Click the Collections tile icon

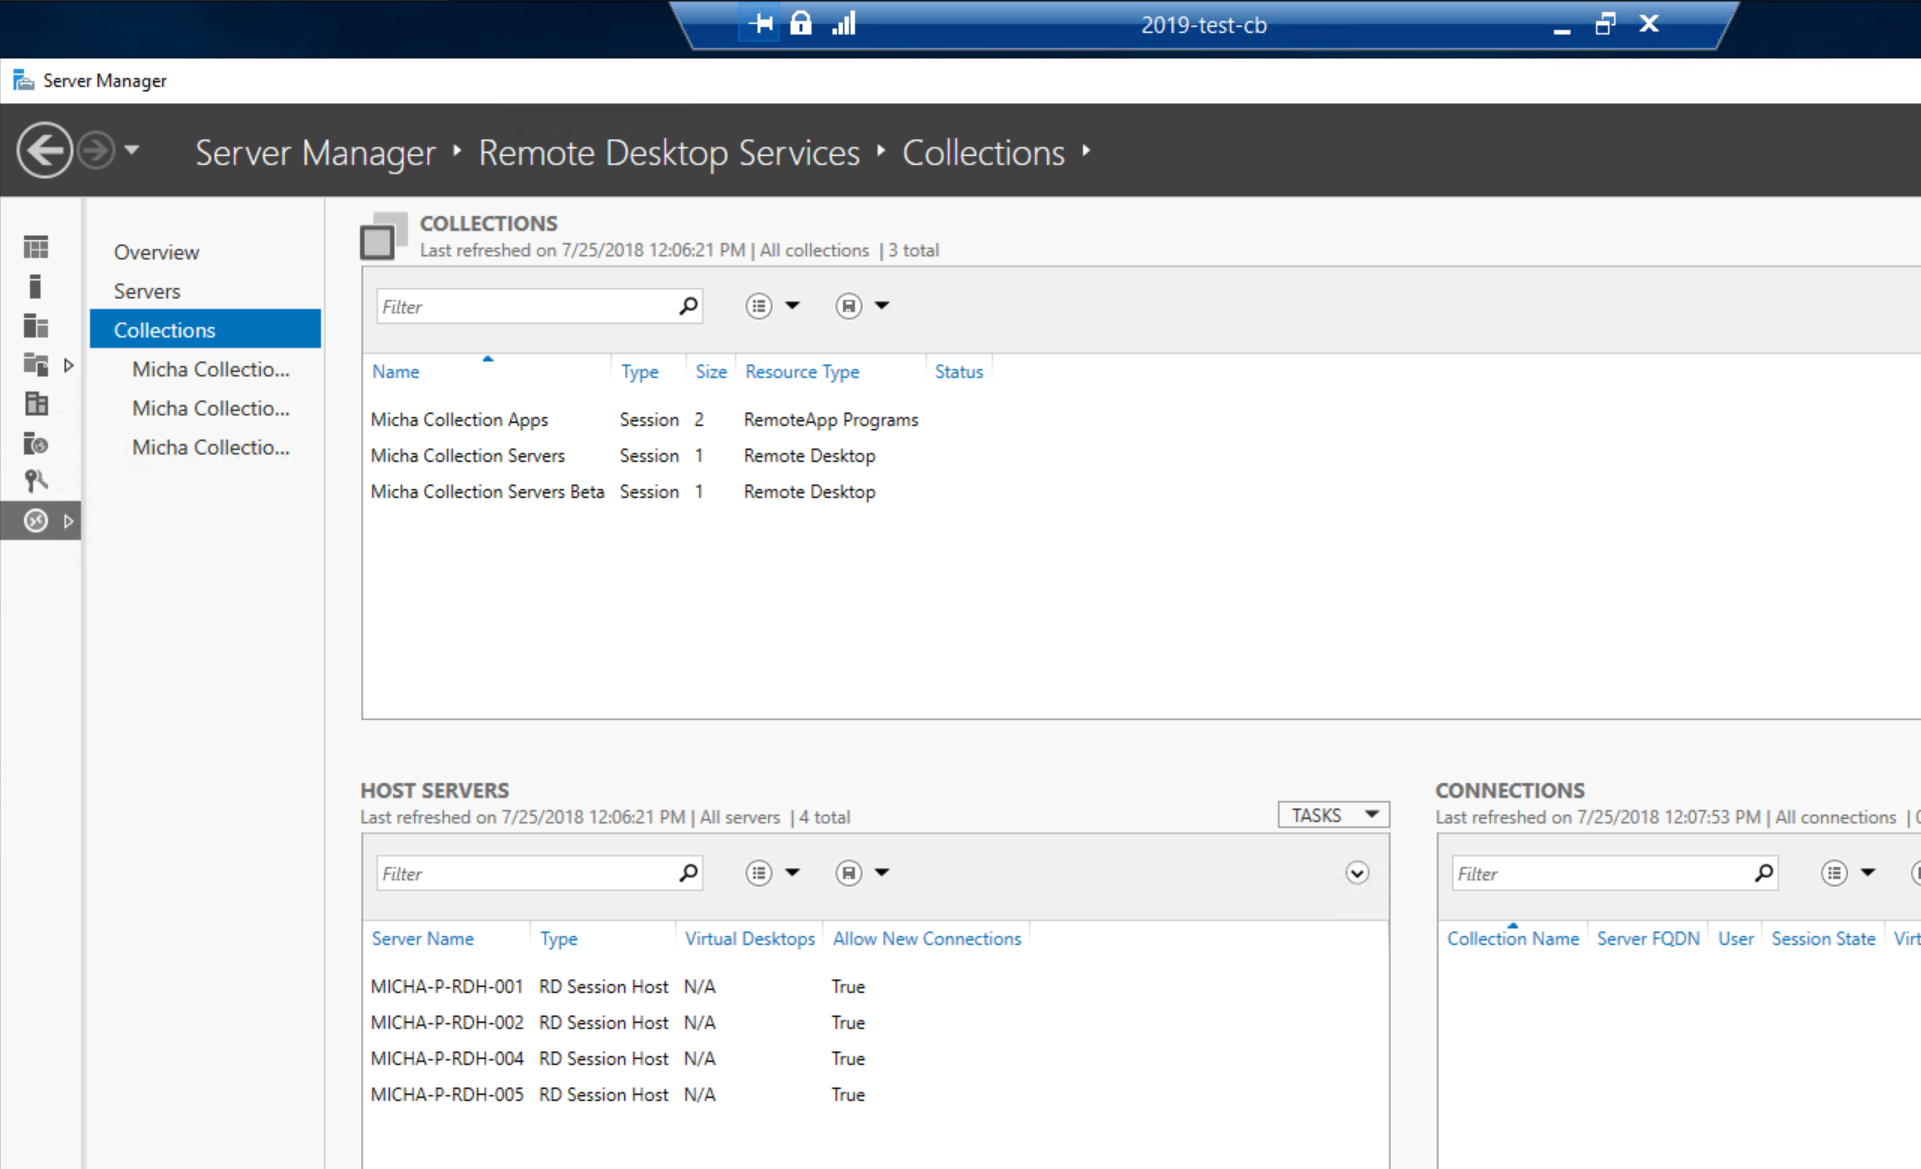(383, 236)
